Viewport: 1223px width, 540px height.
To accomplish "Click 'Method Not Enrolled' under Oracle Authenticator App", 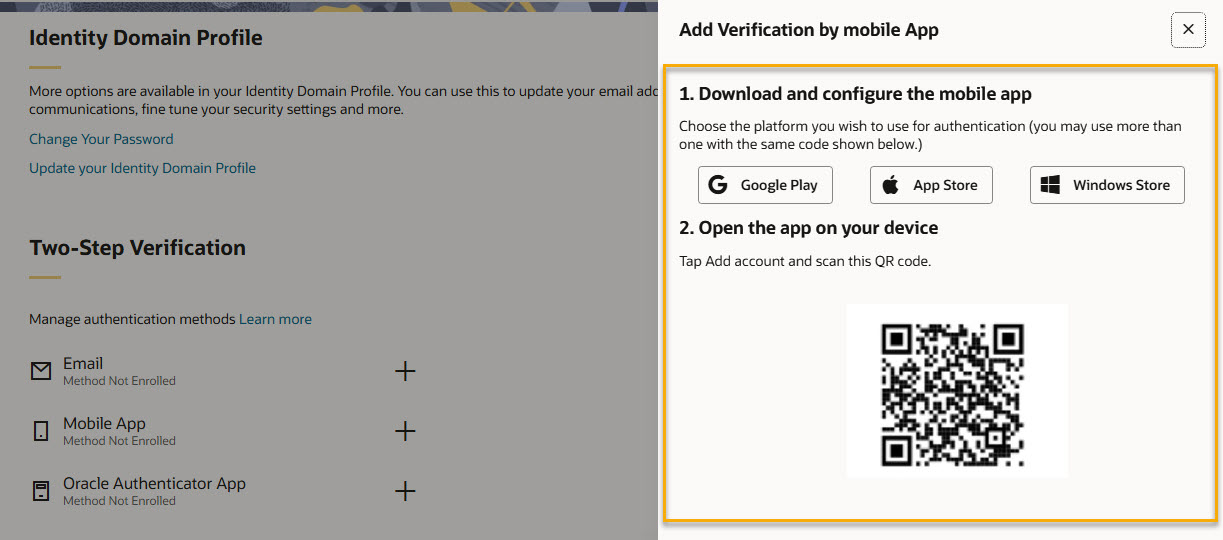I will 119,501.
